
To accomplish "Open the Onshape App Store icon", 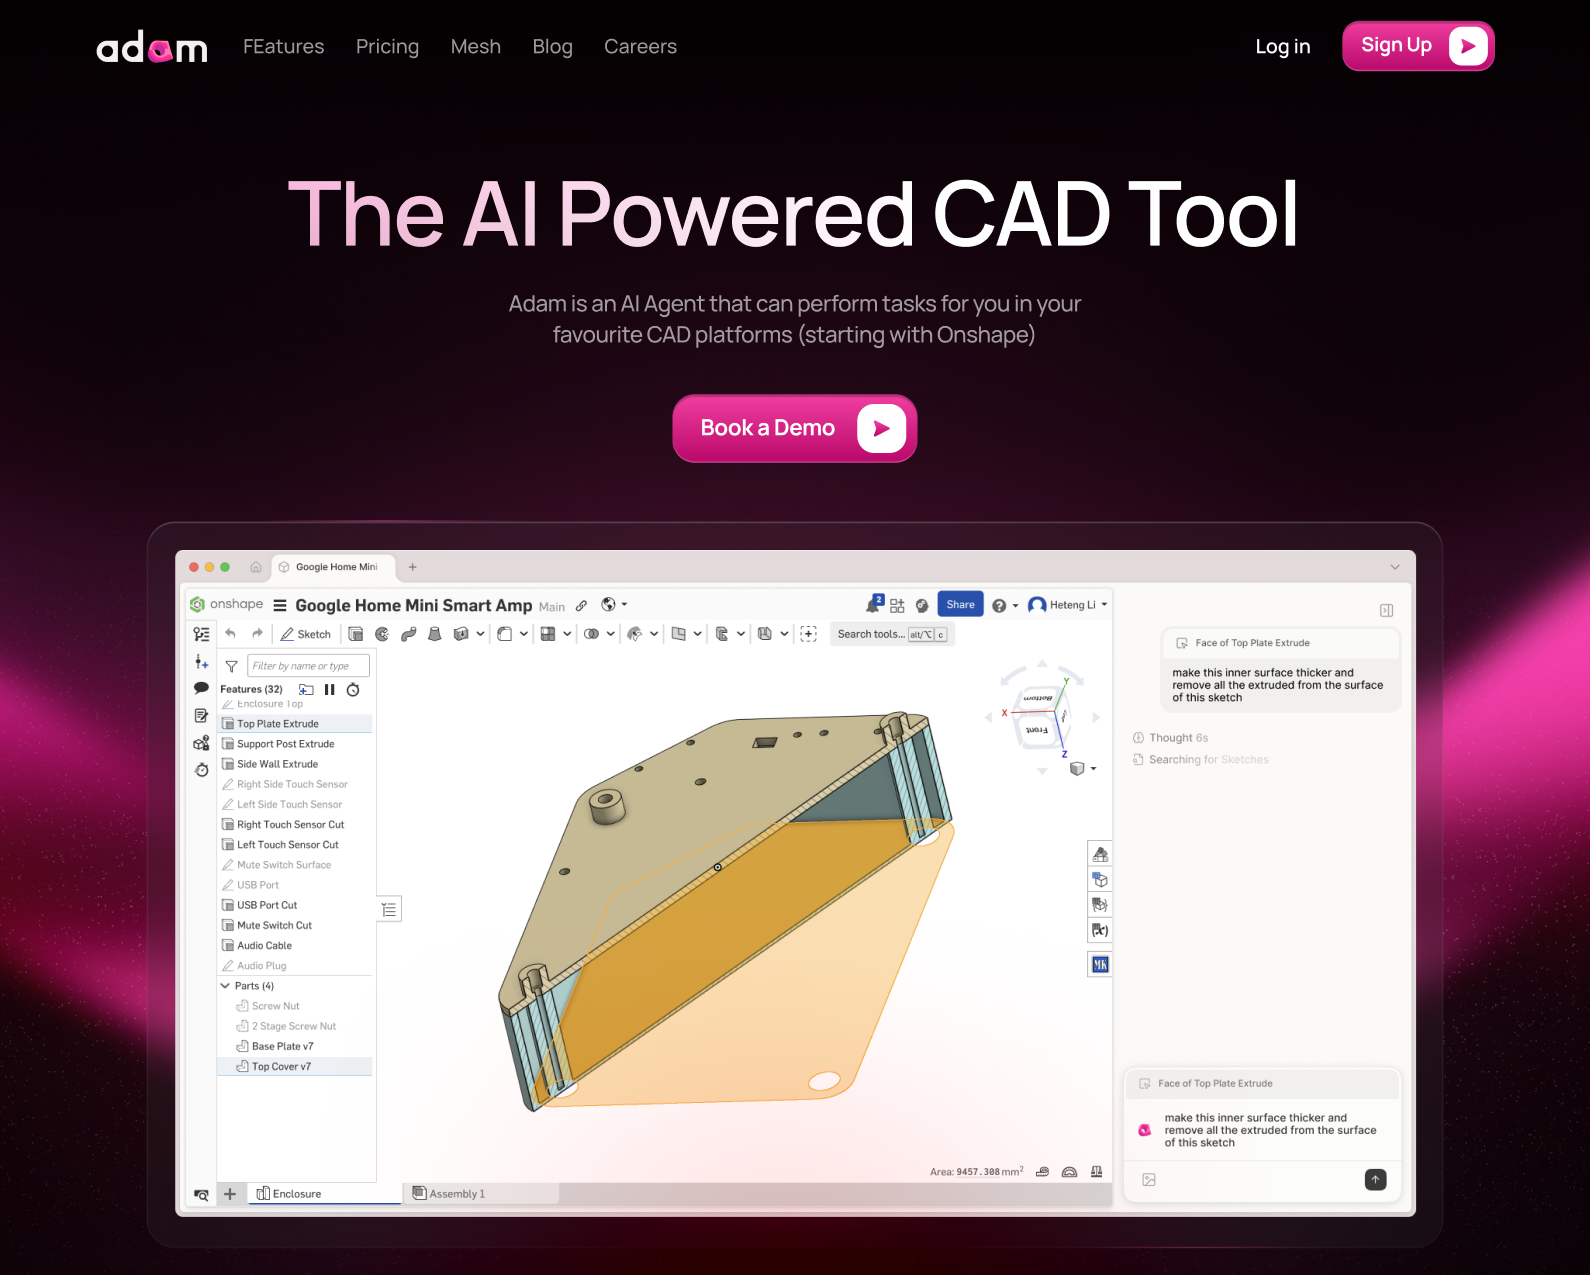I will click(x=897, y=605).
